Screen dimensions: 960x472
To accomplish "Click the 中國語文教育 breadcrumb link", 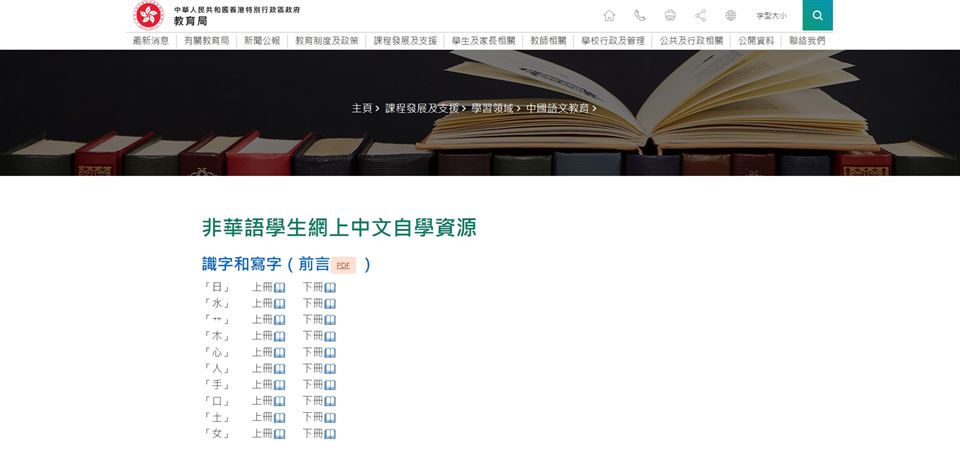I will tap(557, 108).
